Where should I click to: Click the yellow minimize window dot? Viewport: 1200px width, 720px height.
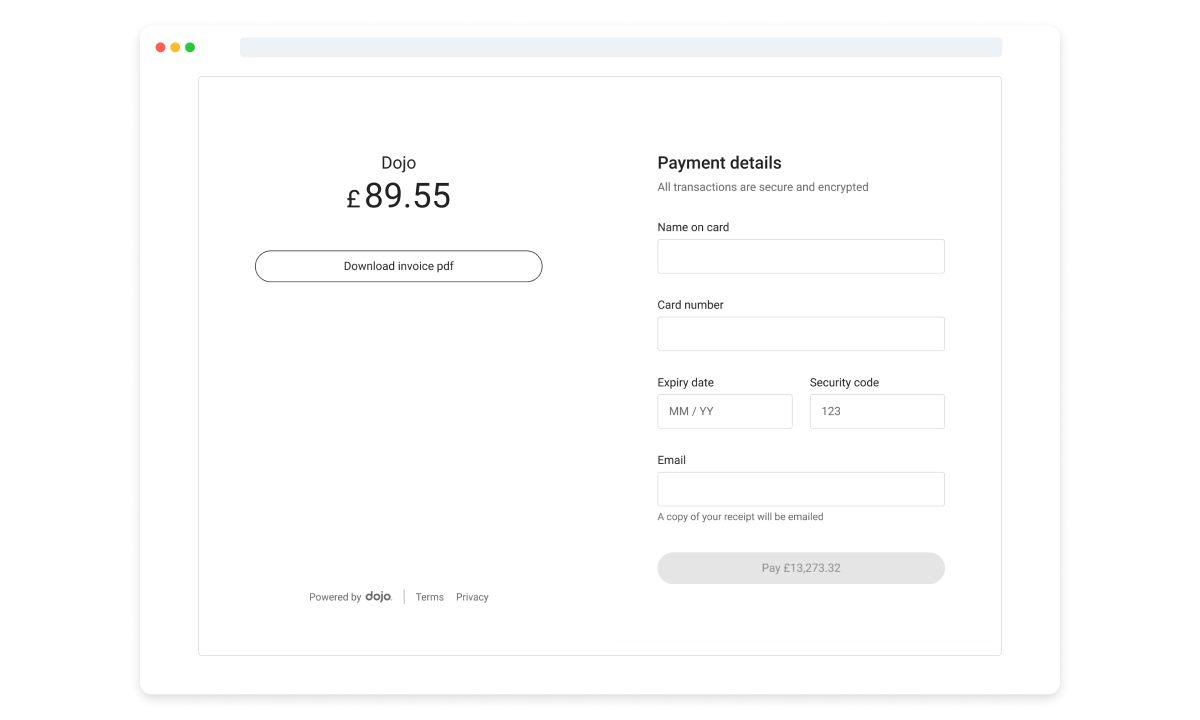pyautogui.click(x=175, y=47)
